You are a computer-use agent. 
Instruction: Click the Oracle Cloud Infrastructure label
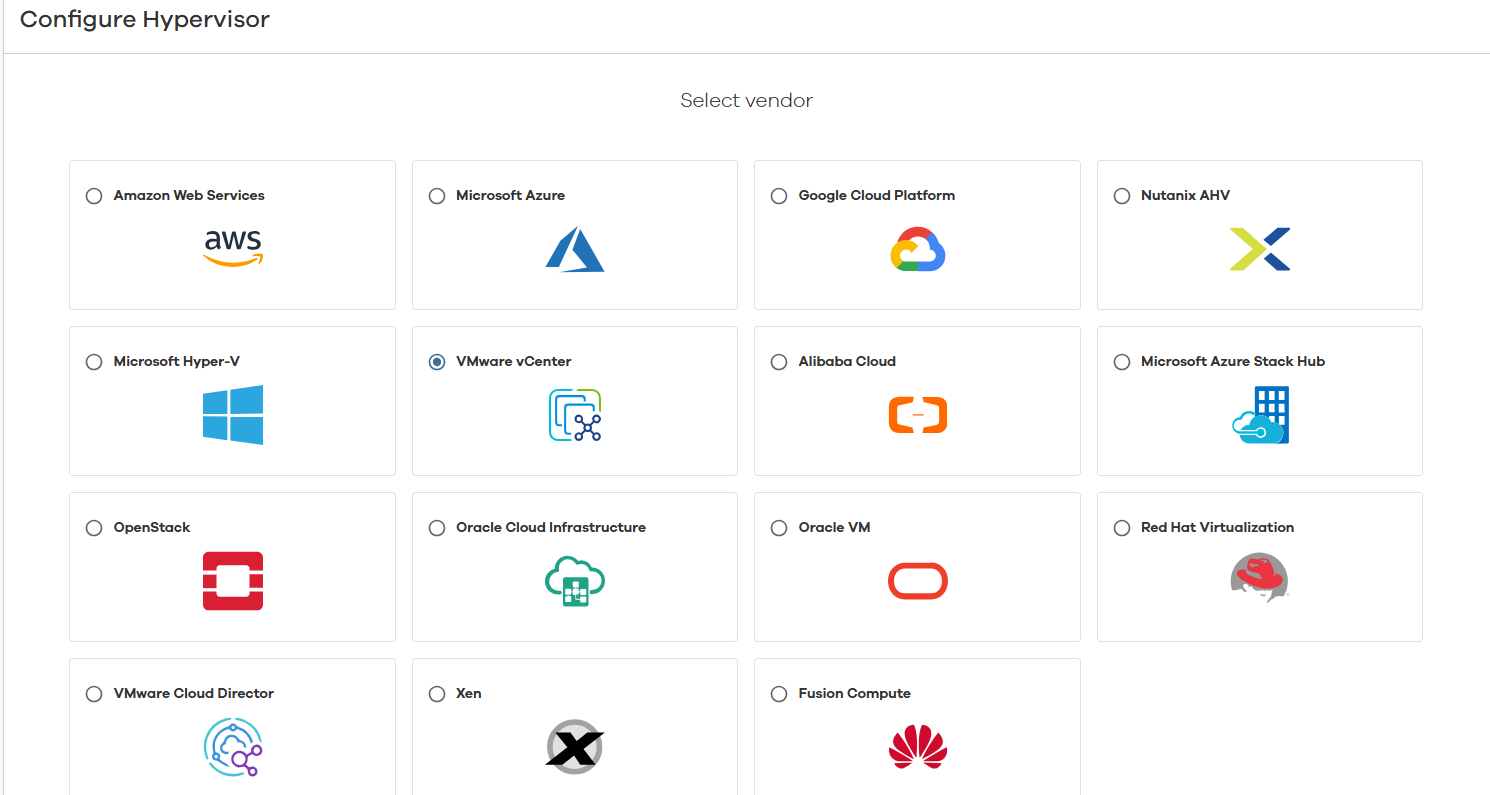550,528
